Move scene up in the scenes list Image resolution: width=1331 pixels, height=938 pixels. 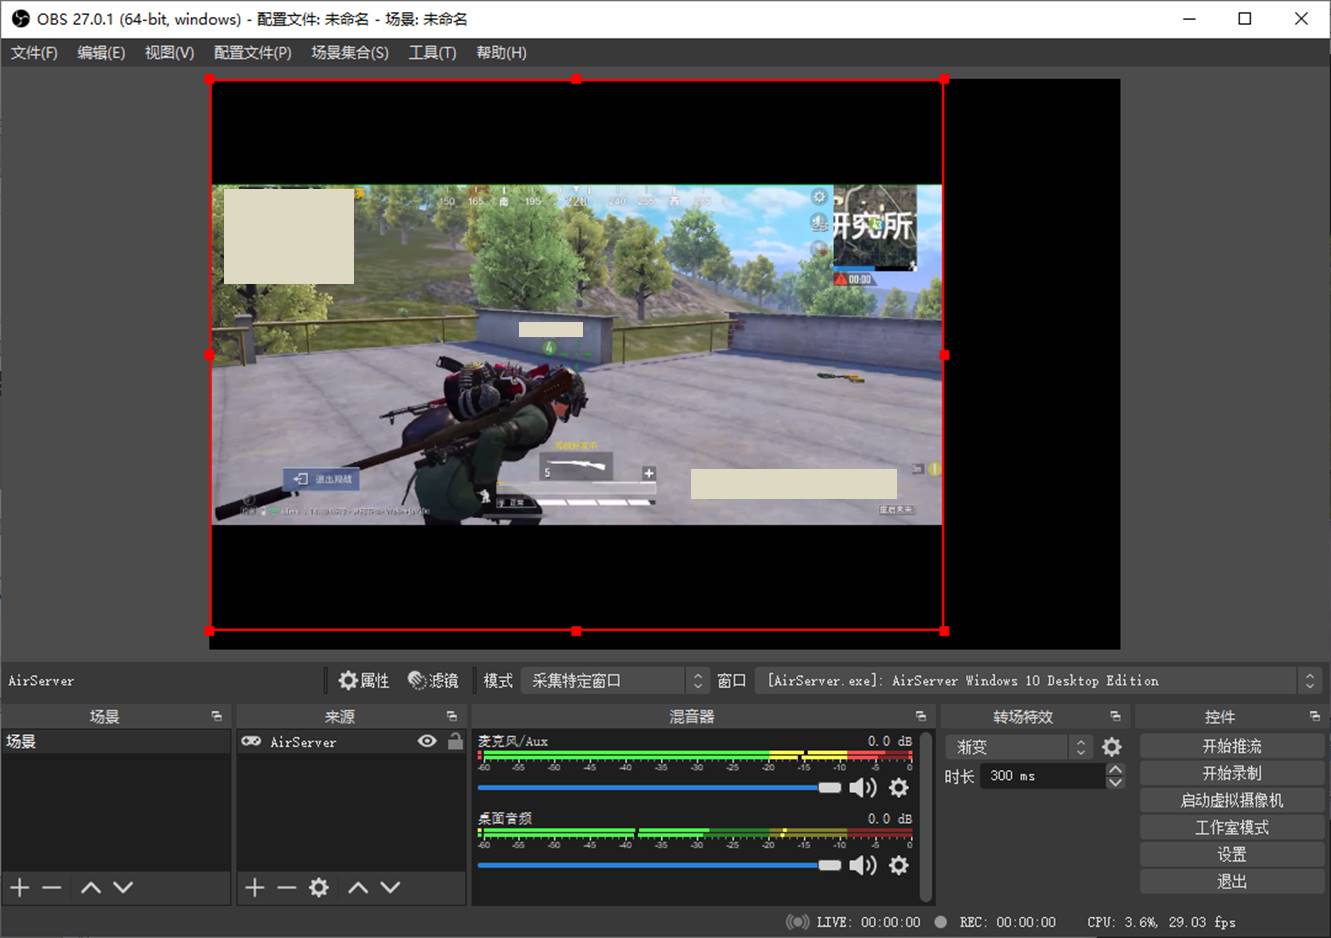91,887
